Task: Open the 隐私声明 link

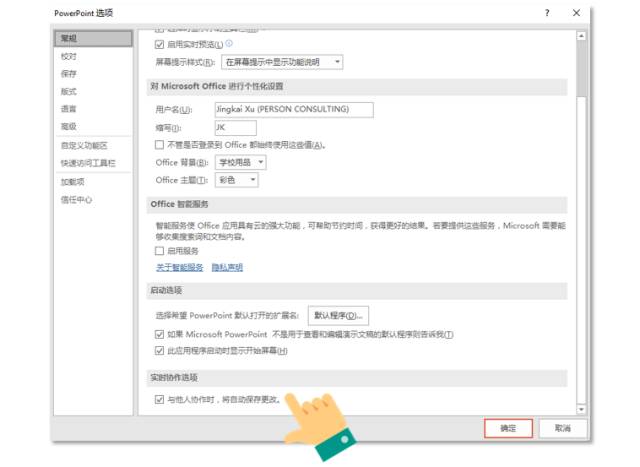Action: 227,267
